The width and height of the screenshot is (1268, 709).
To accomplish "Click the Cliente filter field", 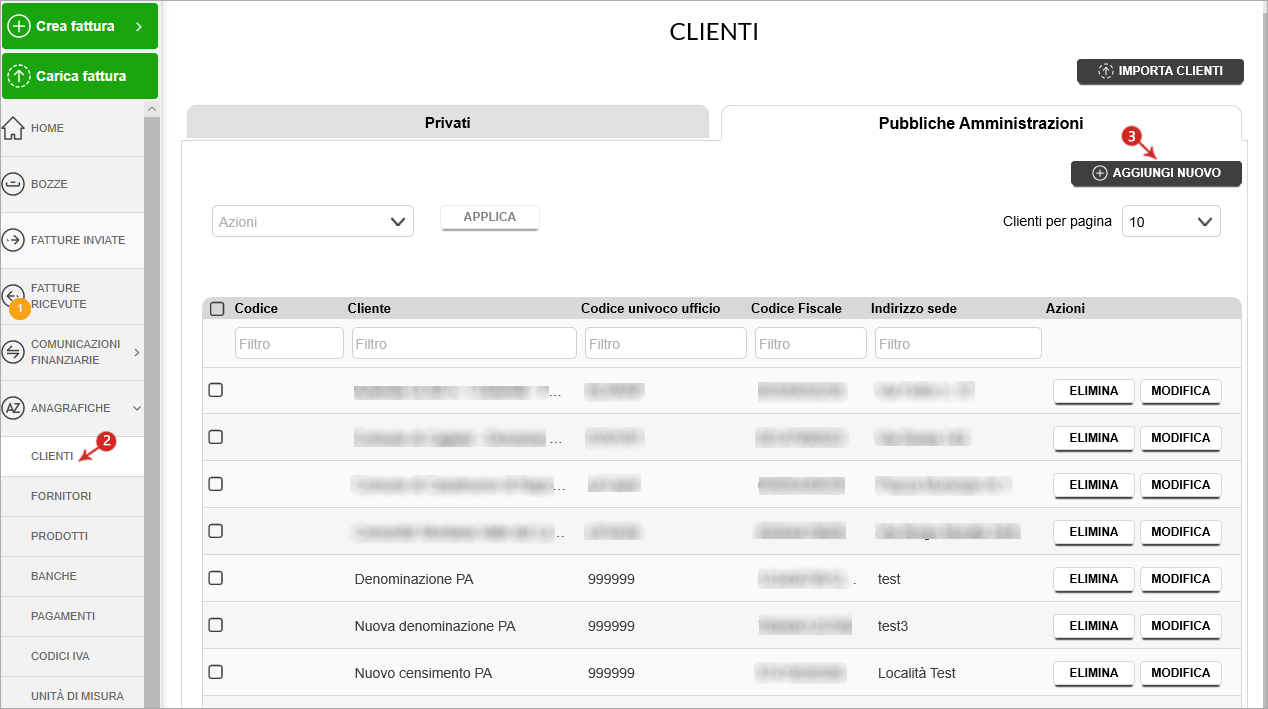I will tap(464, 343).
